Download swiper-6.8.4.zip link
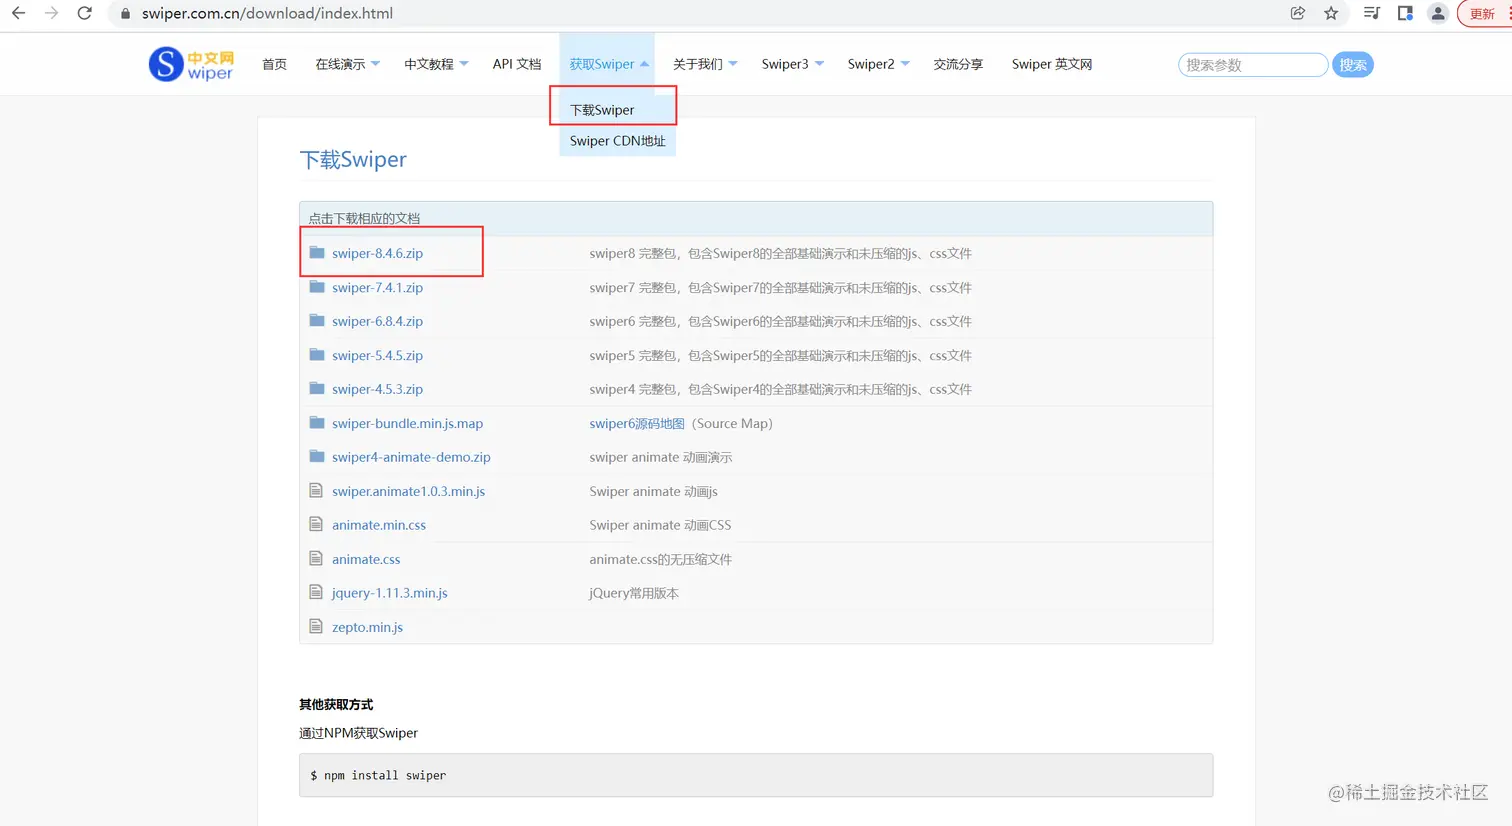 pyautogui.click(x=377, y=321)
